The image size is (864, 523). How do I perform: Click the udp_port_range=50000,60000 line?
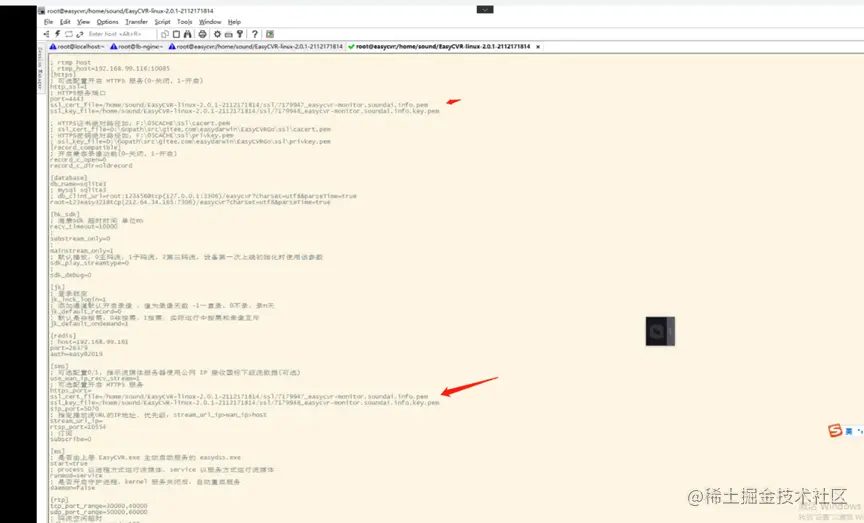click(x=99, y=512)
